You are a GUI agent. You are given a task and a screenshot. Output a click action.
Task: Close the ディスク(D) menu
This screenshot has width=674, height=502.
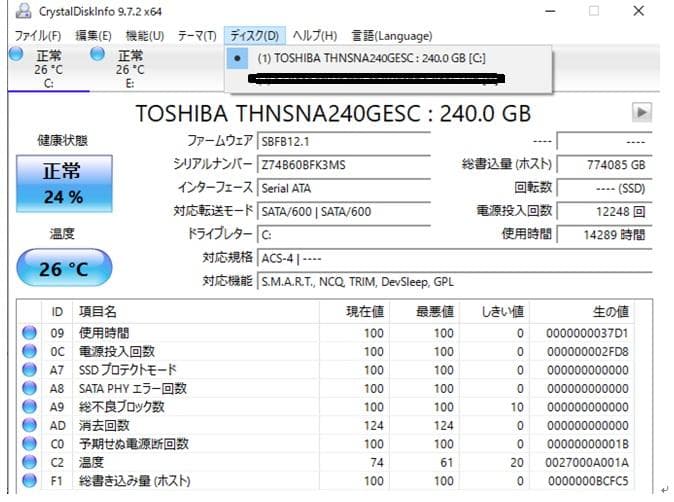(x=254, y=36)
